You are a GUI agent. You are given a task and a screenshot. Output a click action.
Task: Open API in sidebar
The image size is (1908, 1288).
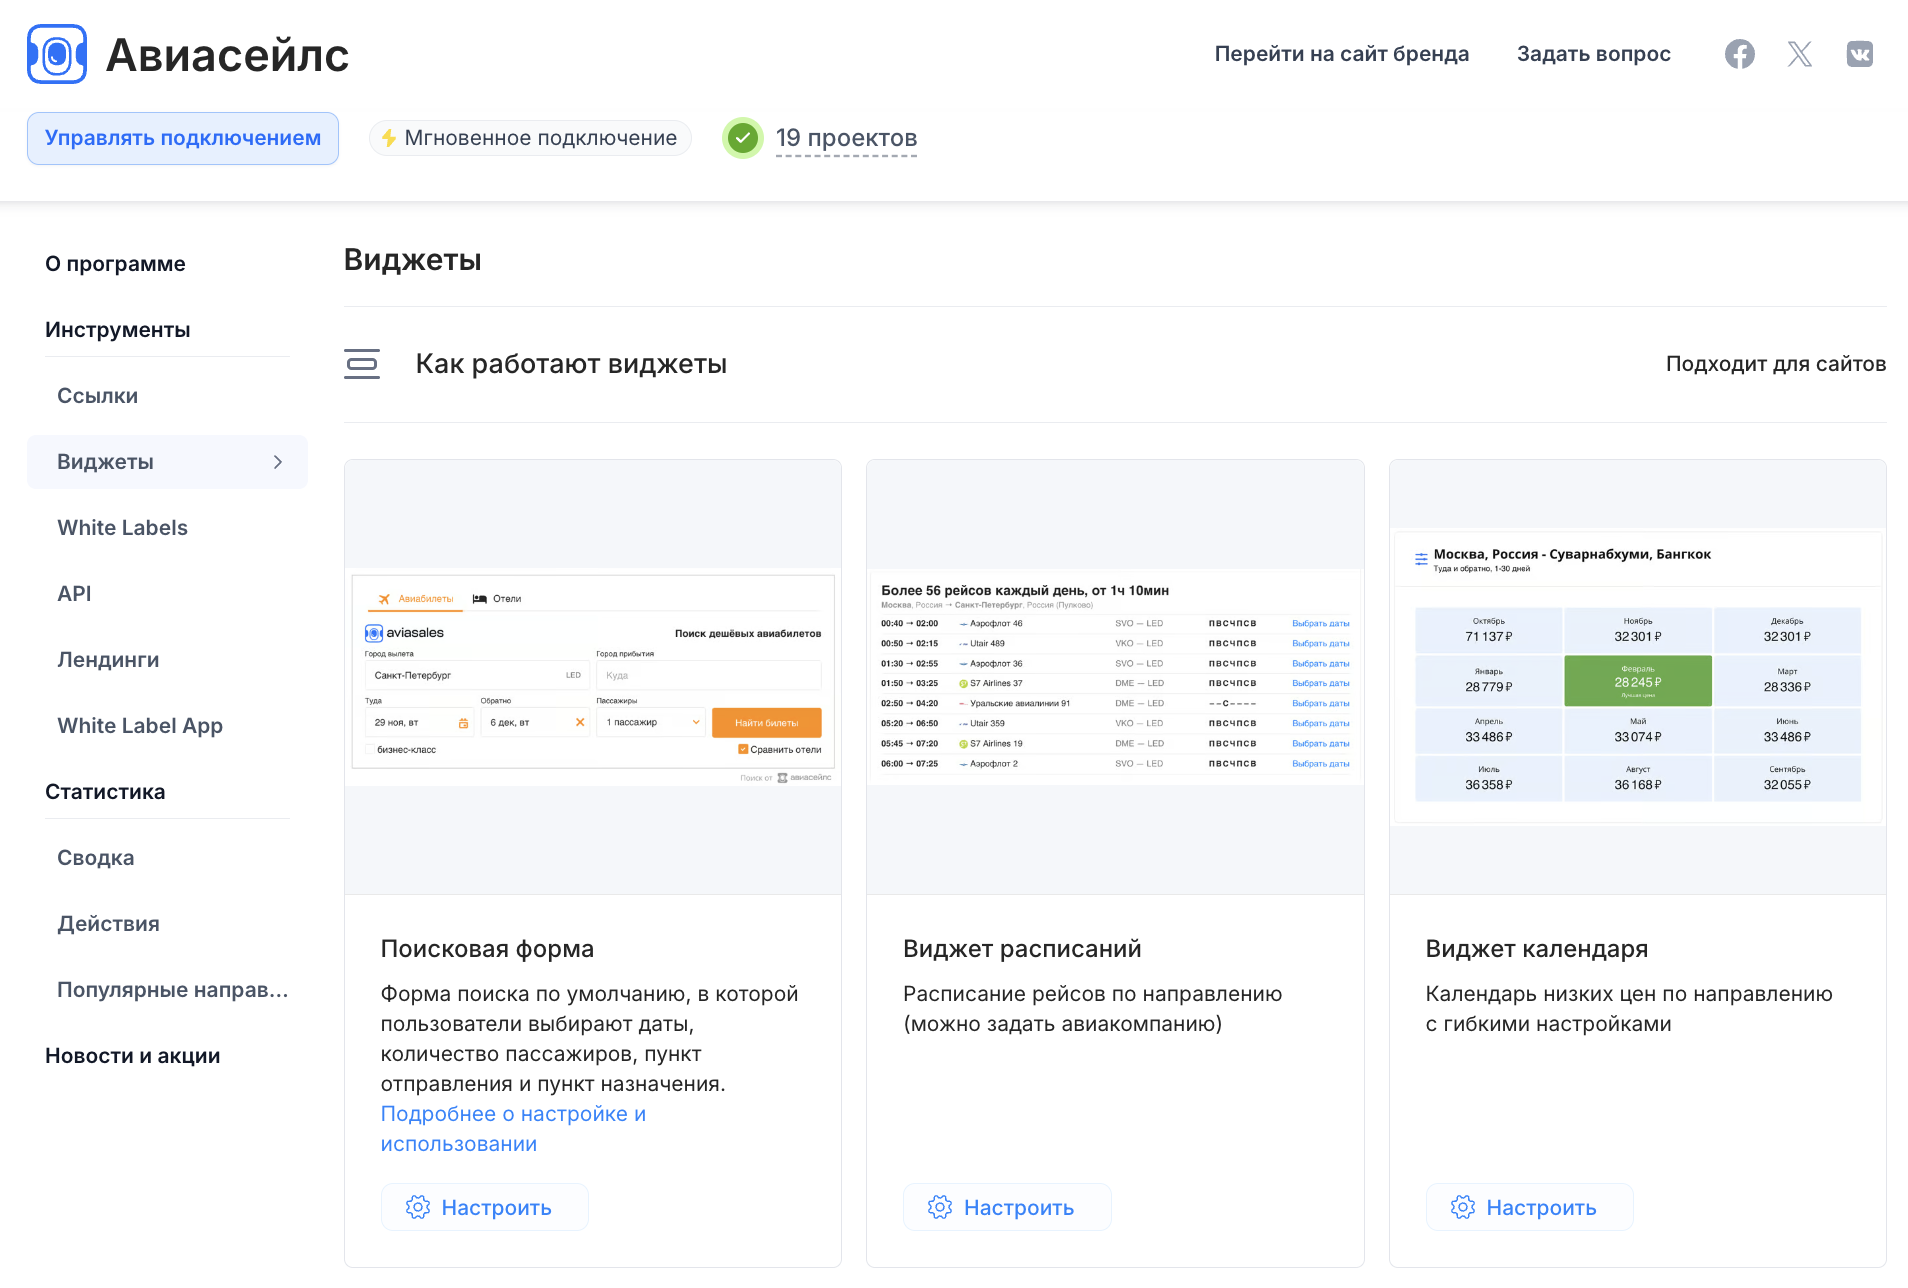(74, 594)
